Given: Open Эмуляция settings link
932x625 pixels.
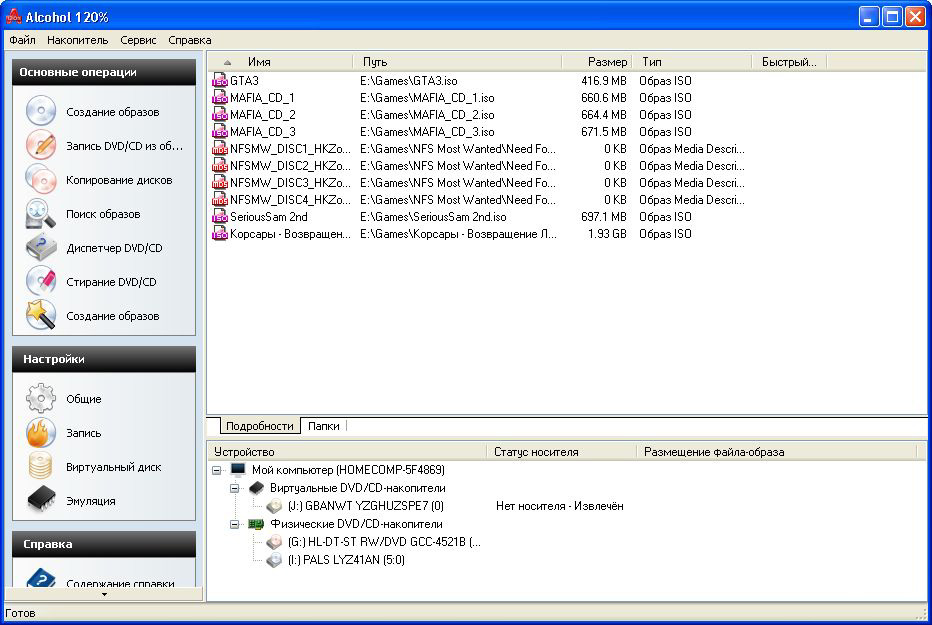Looking at the screenshot, I should pos(90,501).
